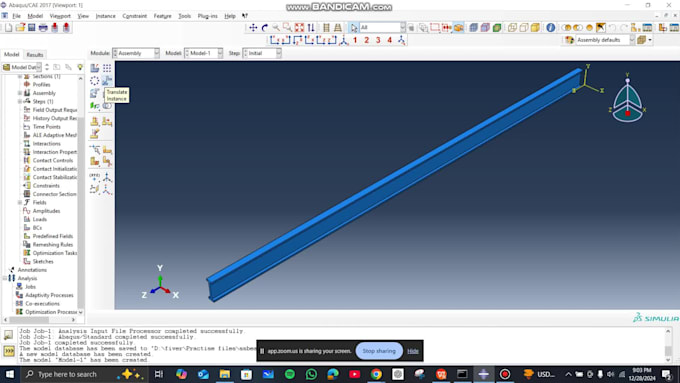Open the Constraint menu
Image resolution: width=680 pixels, height=383 pixels.
coord(134,16)
